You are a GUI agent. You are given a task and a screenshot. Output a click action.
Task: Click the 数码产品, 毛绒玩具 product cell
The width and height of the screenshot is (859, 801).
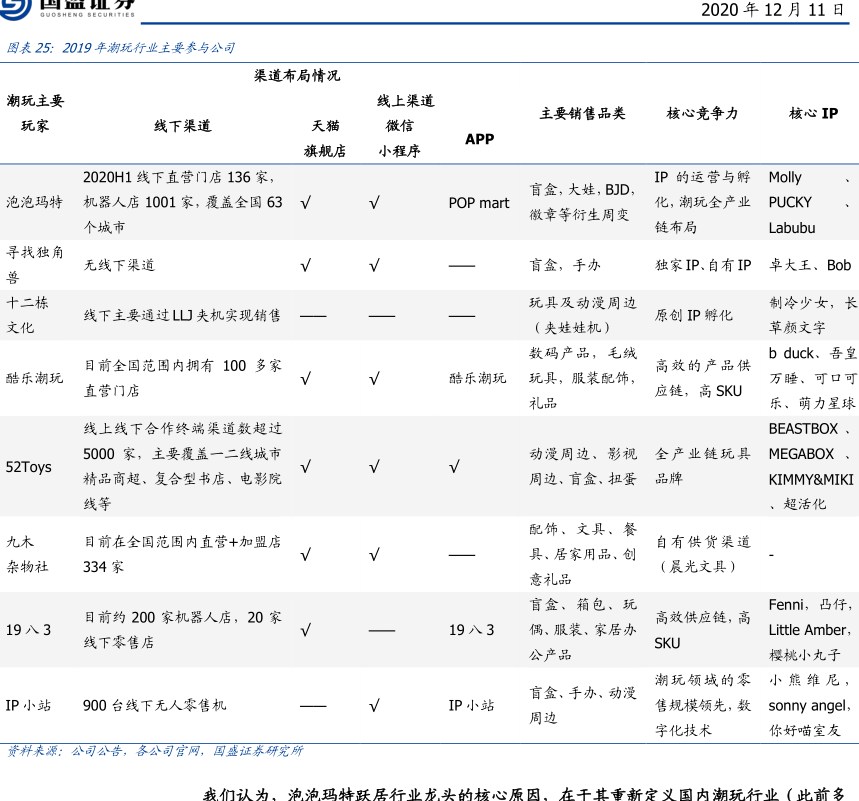pos(582,378)
